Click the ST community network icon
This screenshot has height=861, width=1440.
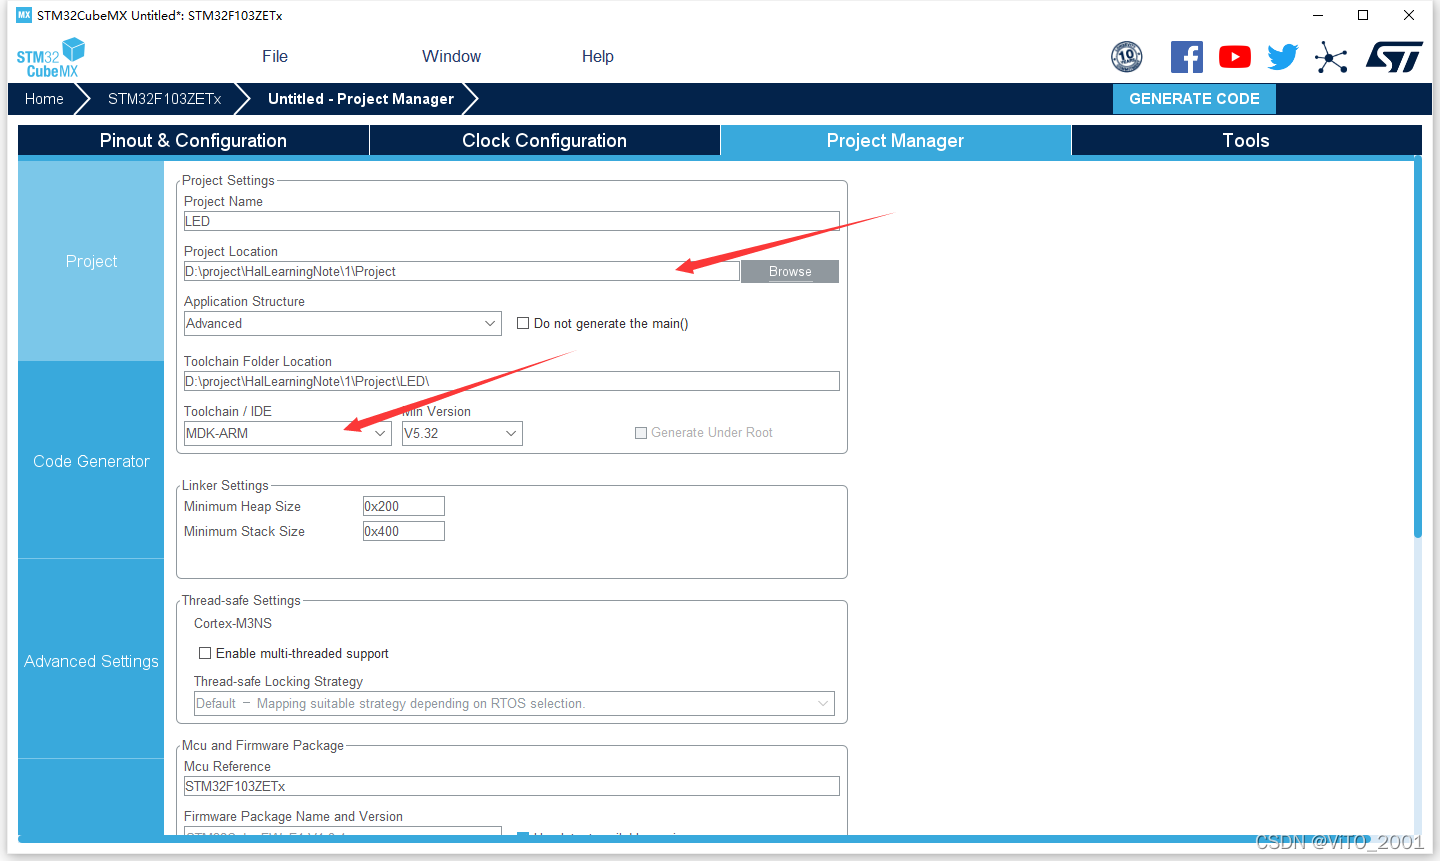point(1331,57)
